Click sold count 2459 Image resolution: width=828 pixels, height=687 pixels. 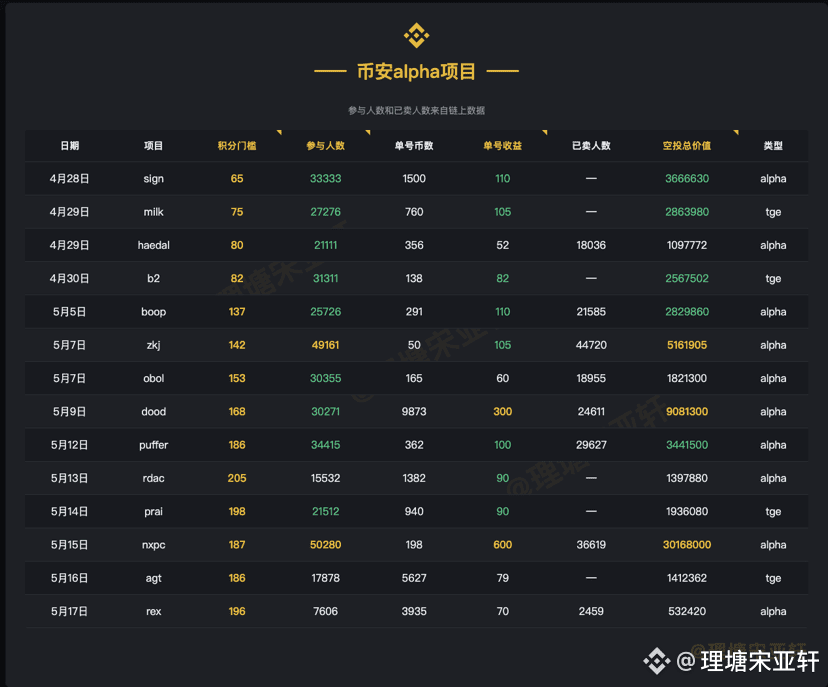[x=591, y=611]
